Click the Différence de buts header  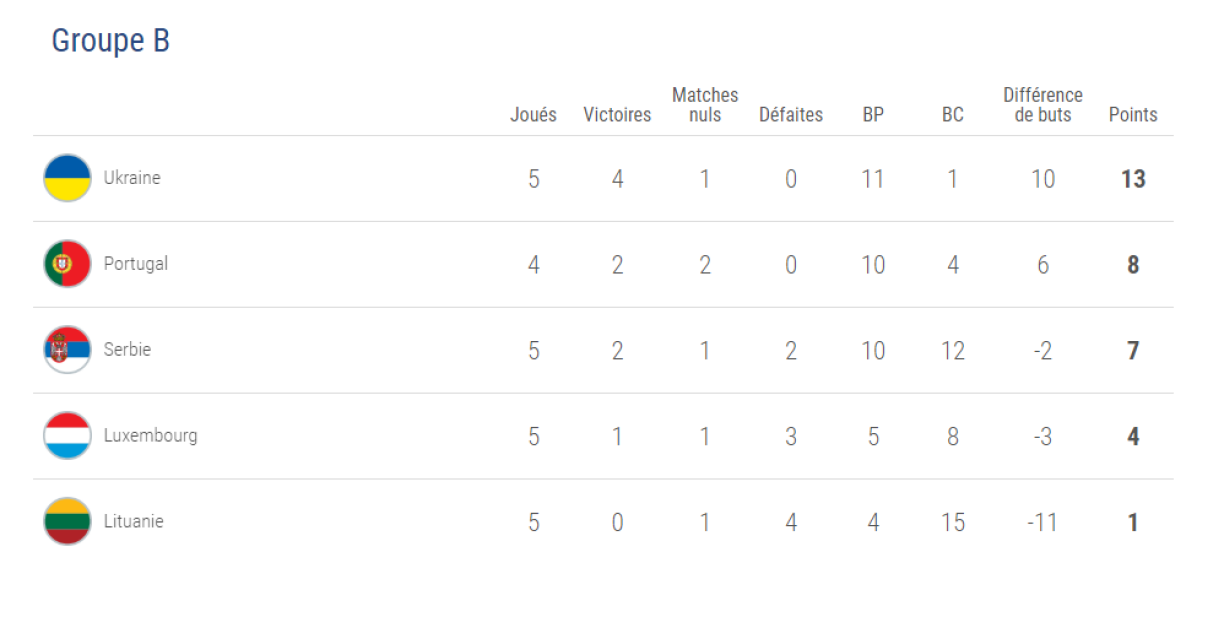1043,105
